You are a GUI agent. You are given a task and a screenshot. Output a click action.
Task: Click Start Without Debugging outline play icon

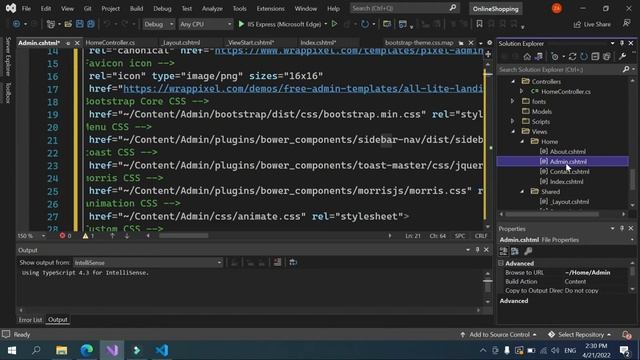(x=334, y=24)
